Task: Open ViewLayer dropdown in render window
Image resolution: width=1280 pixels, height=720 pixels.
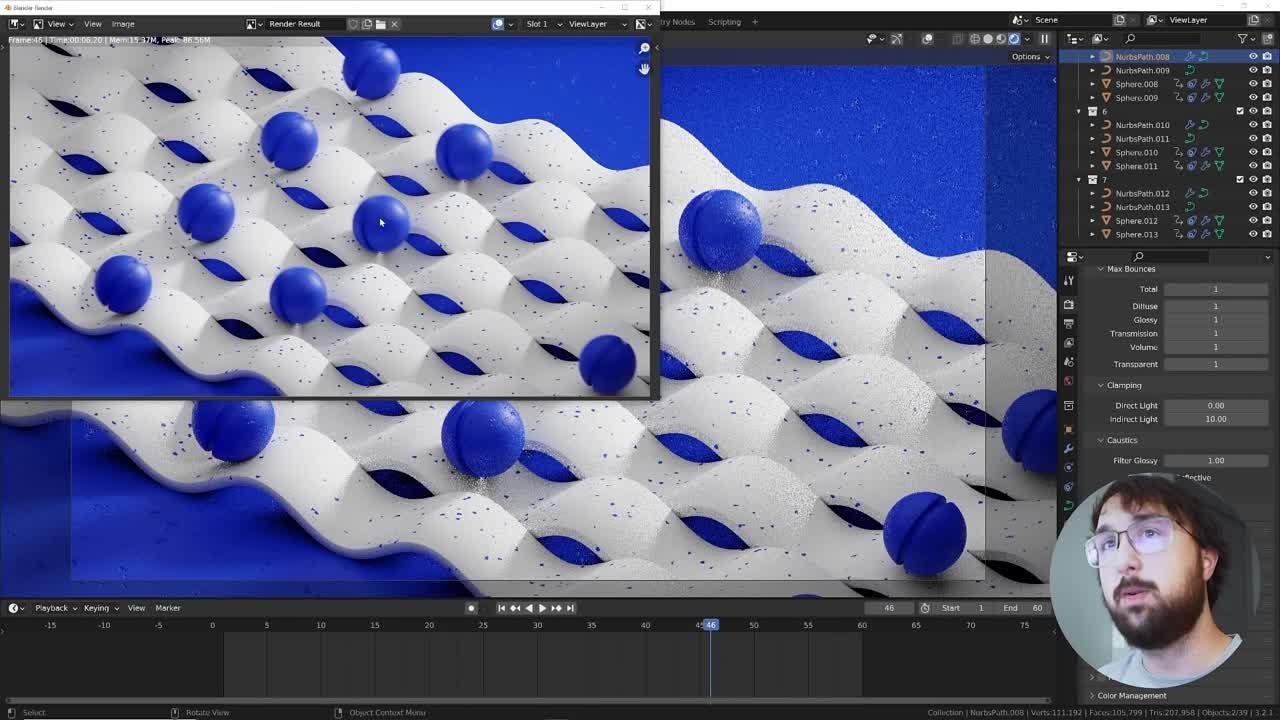Action: click(597, 24)
